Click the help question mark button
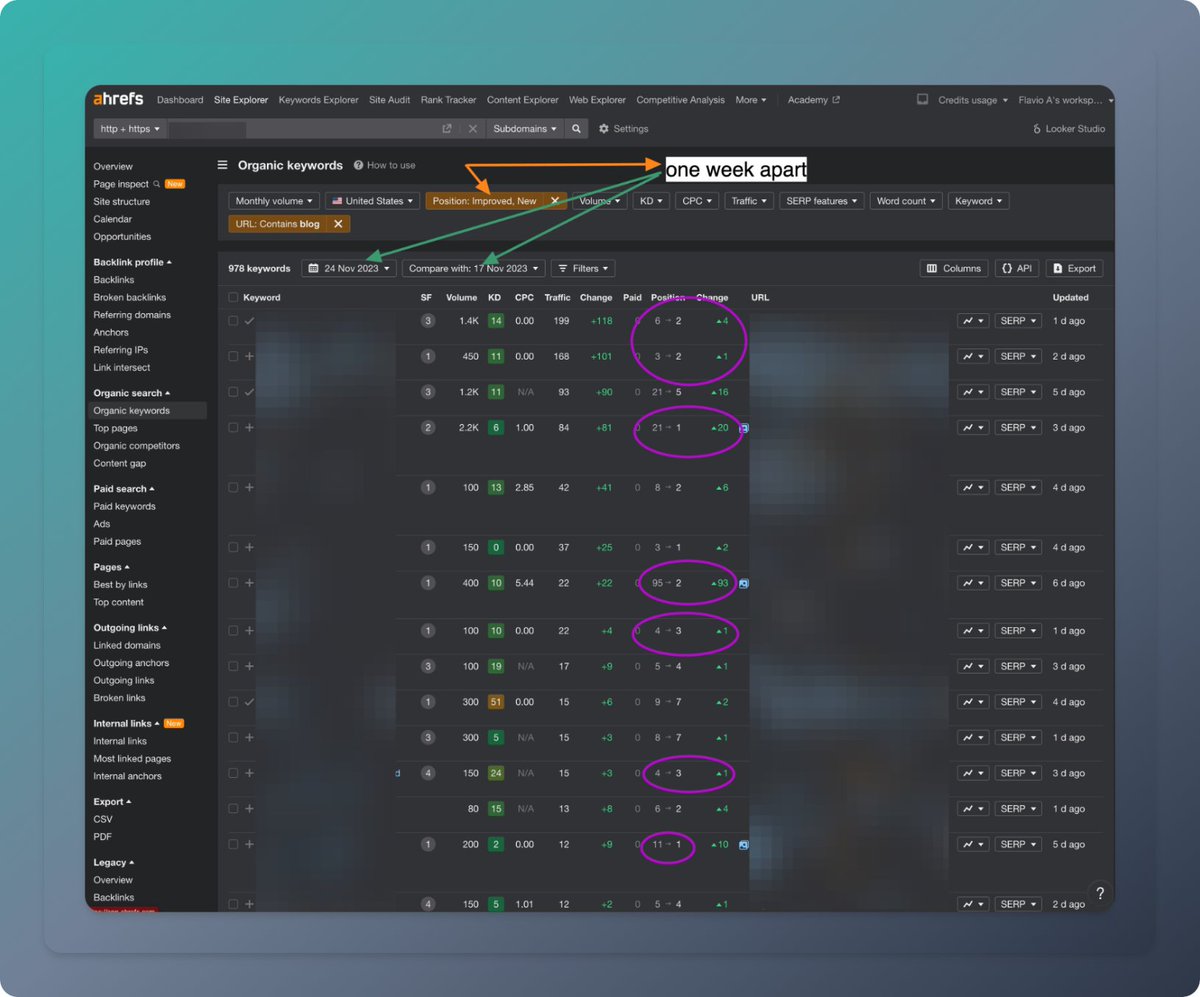Viewport: 1200px width, 997px height. (1100, 893)
